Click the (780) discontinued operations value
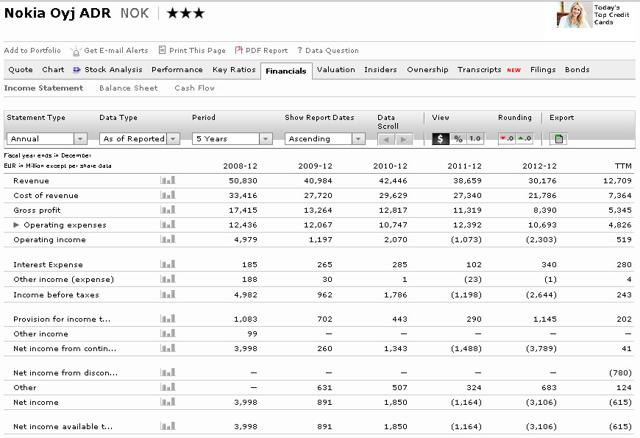The image size is (640, 438). (620, 373)
